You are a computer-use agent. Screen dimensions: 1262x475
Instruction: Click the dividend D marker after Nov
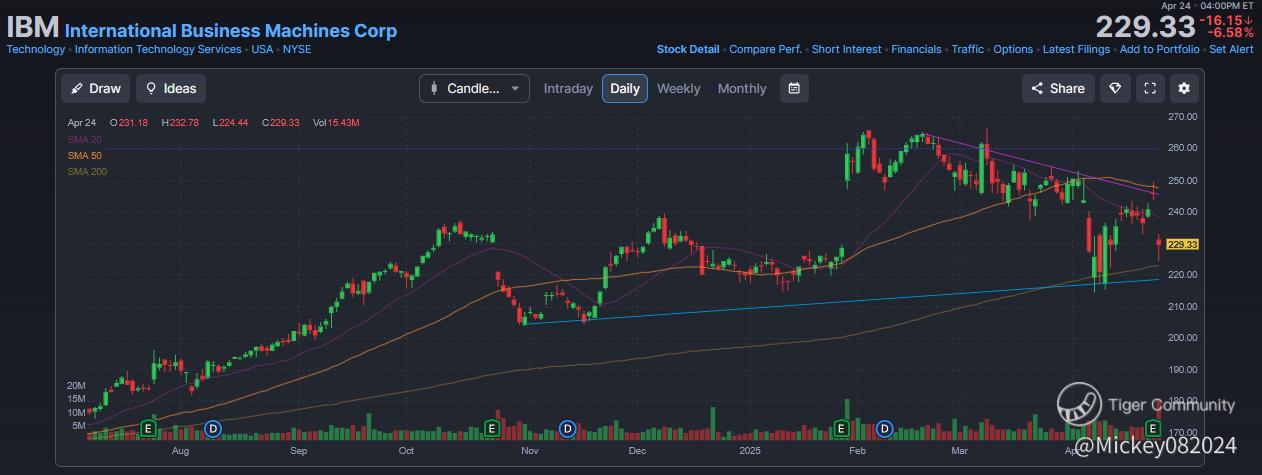567,428
